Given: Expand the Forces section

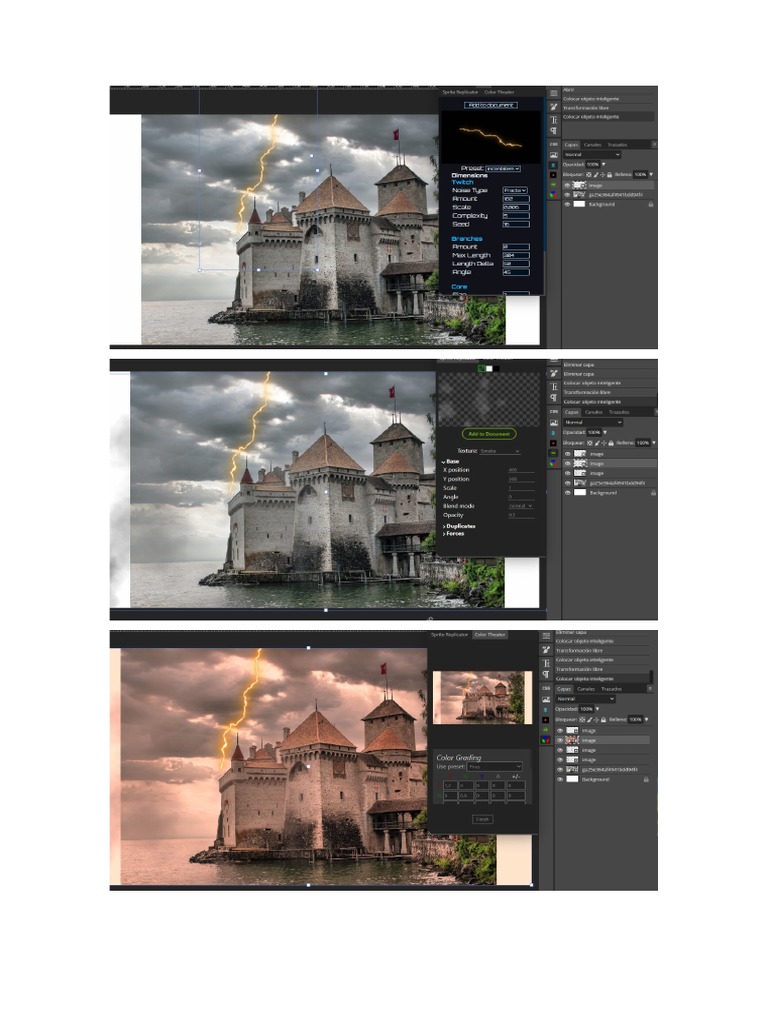Looking at the screenshot, I should point(453,534).
